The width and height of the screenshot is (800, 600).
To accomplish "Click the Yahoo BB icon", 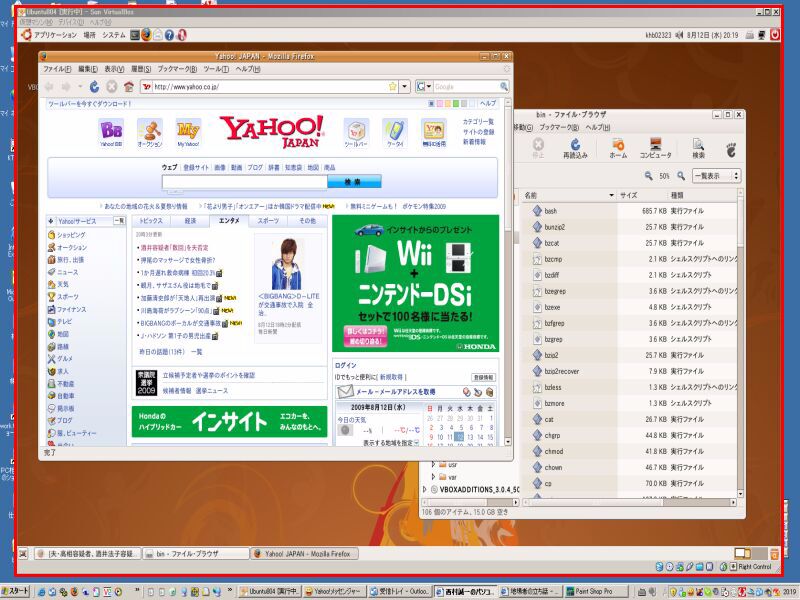I will coord(111,134).
